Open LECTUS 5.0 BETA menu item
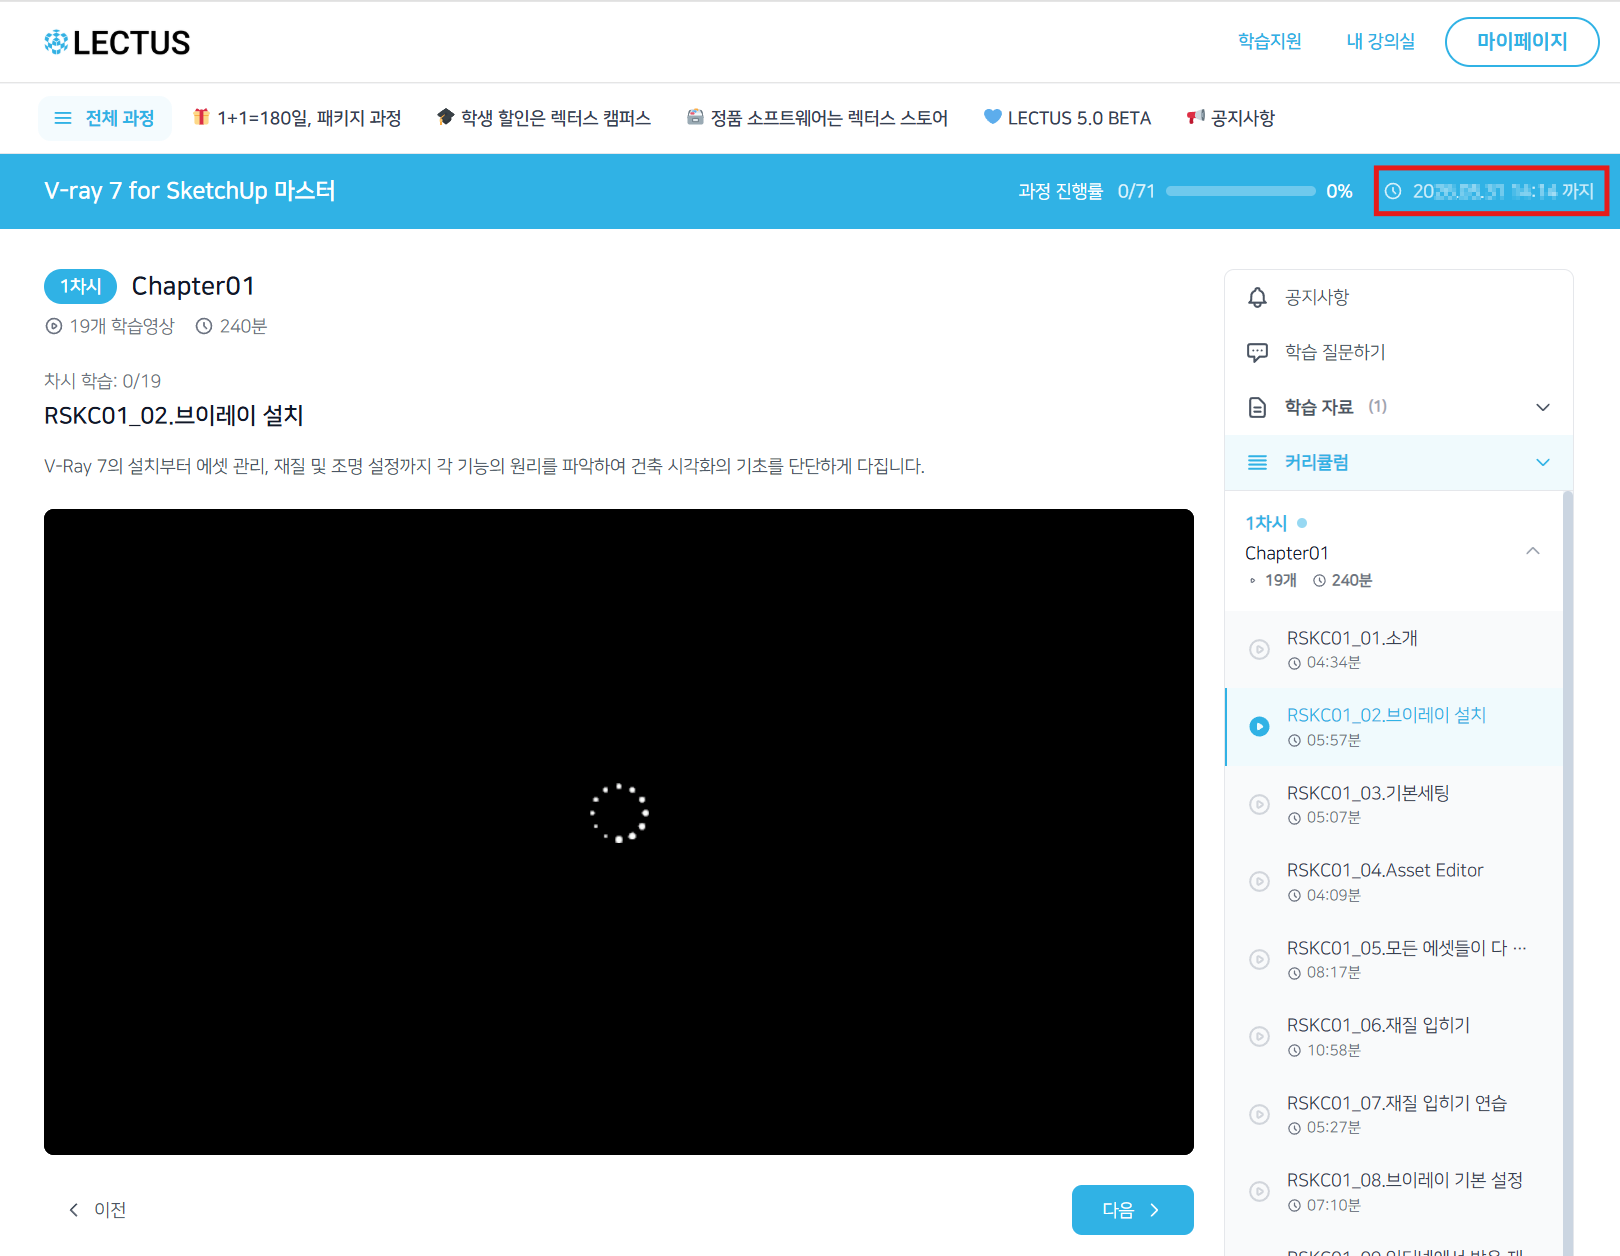Screen dimensions: 1620x1256 (x=1067, y=118)
